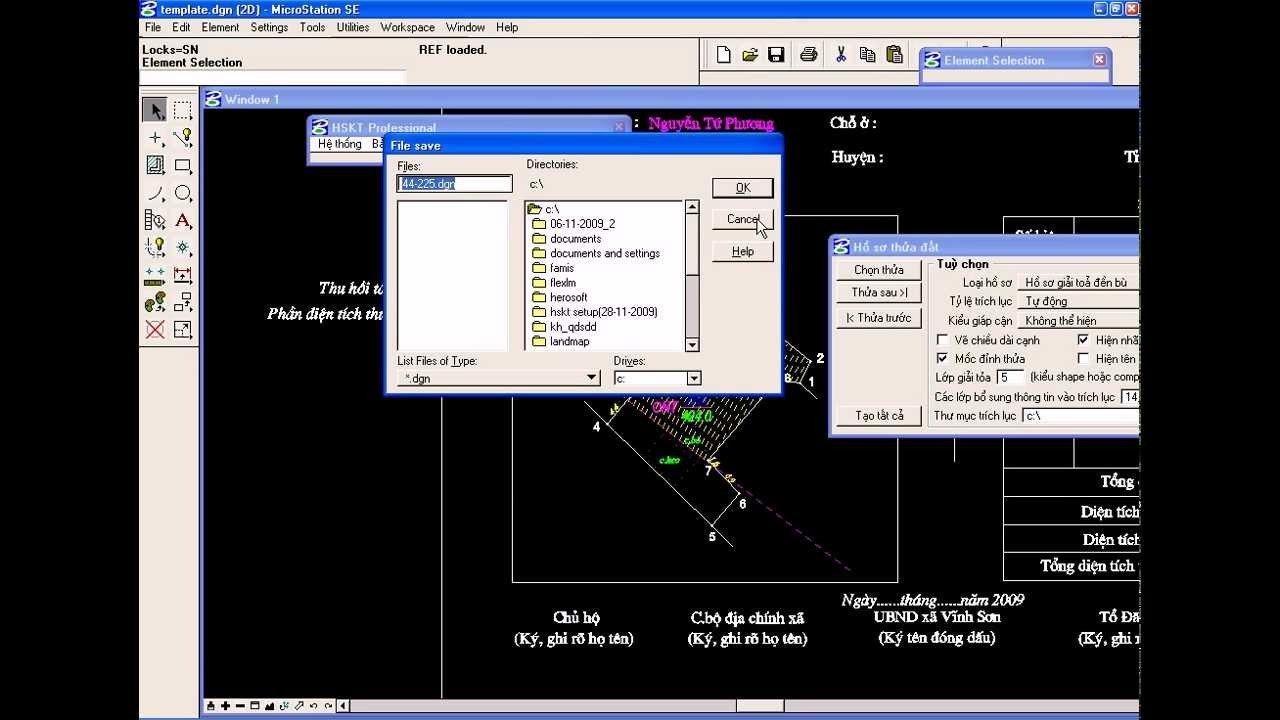Select the Element Selection arrow tool

click(x=155, y=110)
